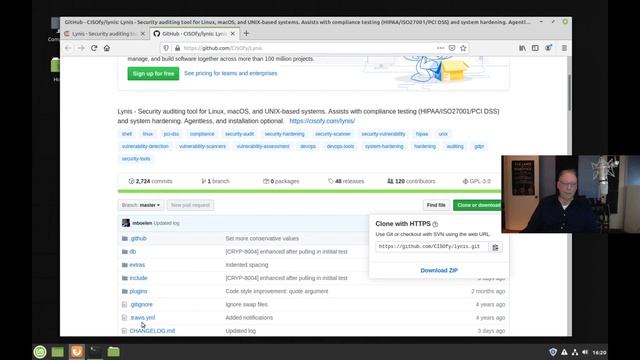
Task: Select the security-vulnerability topic tag
Action: coord(383,134)
